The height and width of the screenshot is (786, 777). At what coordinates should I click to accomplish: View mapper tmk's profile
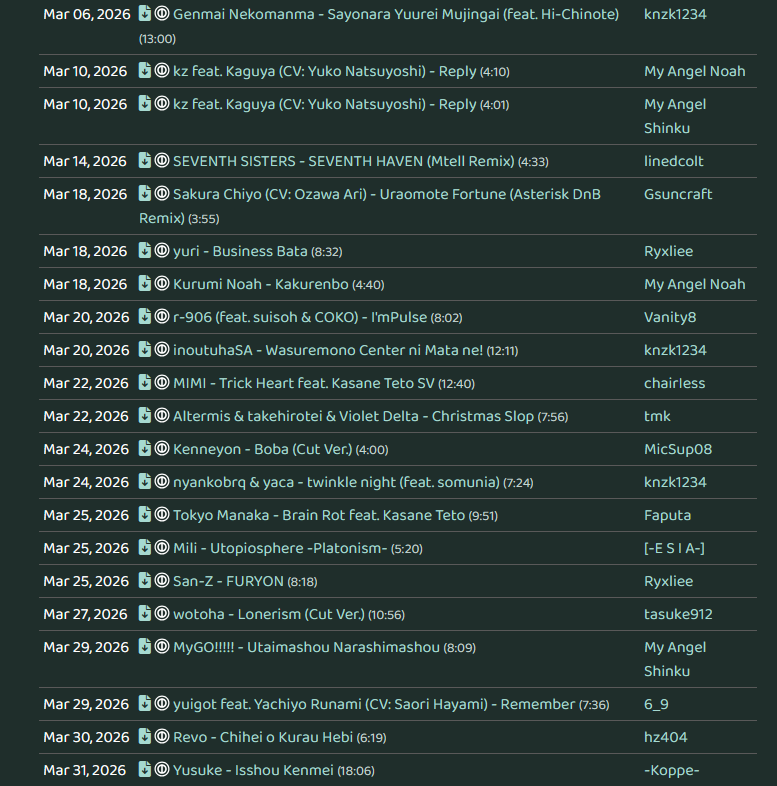pos(657,417)
